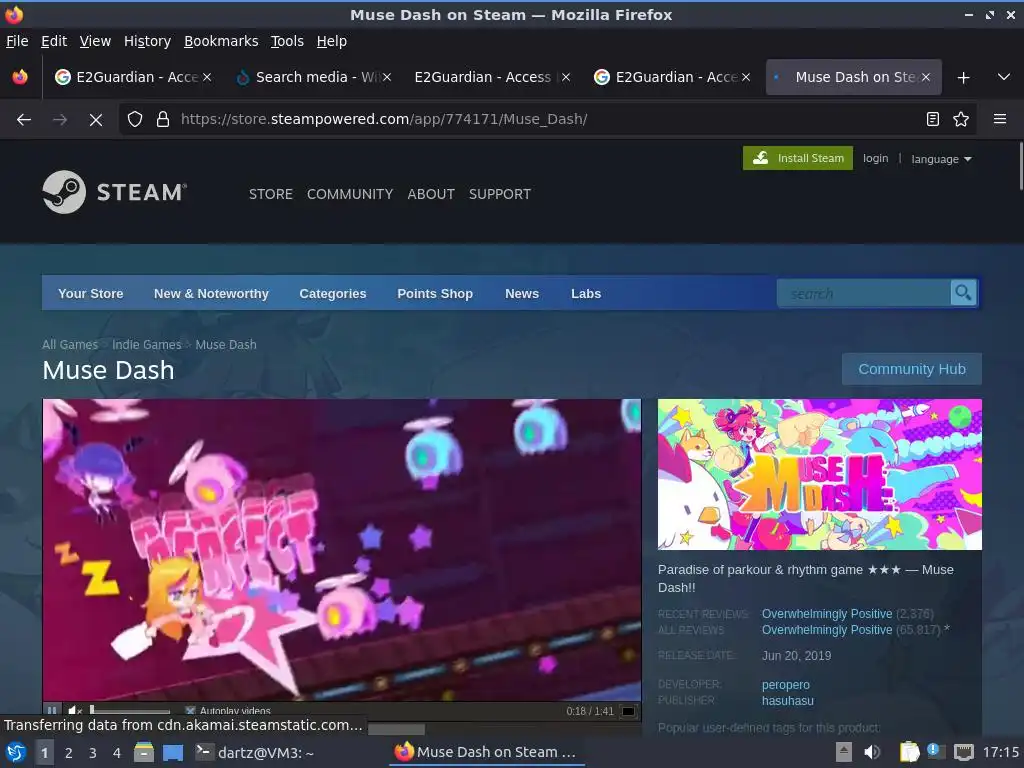List all tabs with the chevron
The image size is (1024, 768).
1004,77
